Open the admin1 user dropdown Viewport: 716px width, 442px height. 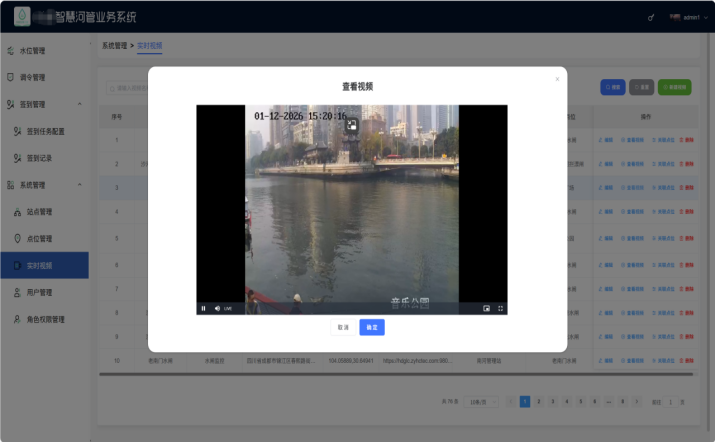(689, 17)
